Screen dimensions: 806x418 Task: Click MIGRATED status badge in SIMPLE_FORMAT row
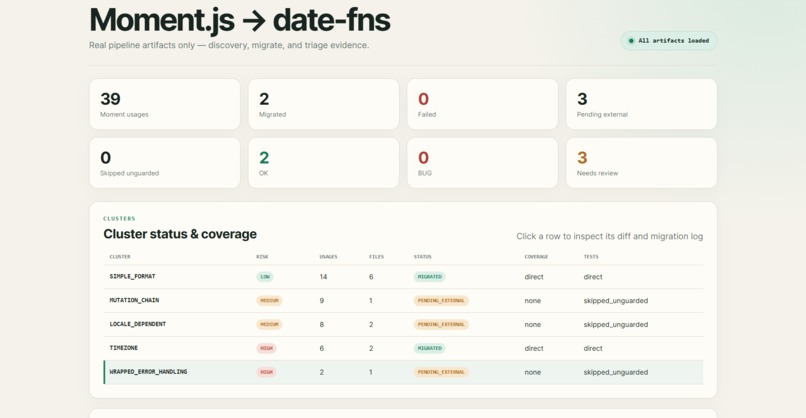pyautogui.click(x=429, y=277)
